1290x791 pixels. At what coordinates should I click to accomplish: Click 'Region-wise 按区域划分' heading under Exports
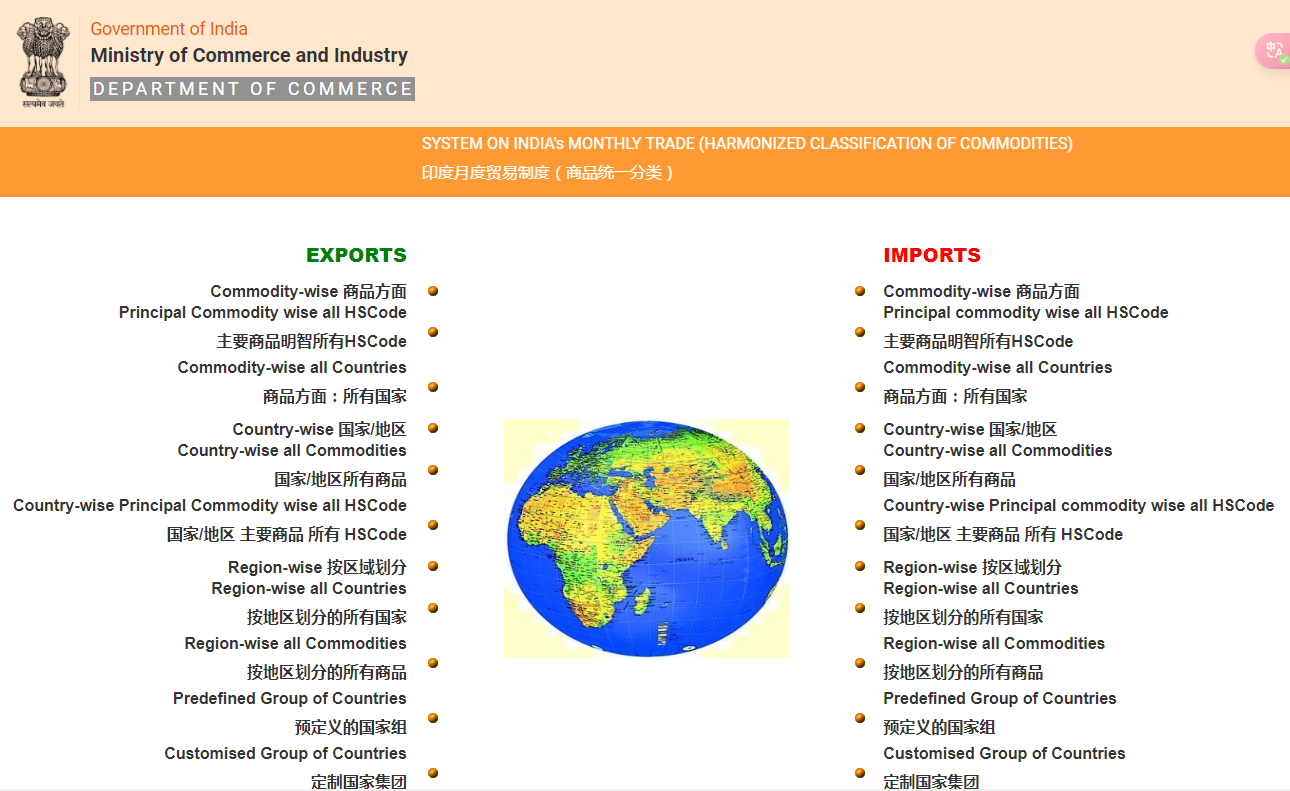[x=318, y=568]
